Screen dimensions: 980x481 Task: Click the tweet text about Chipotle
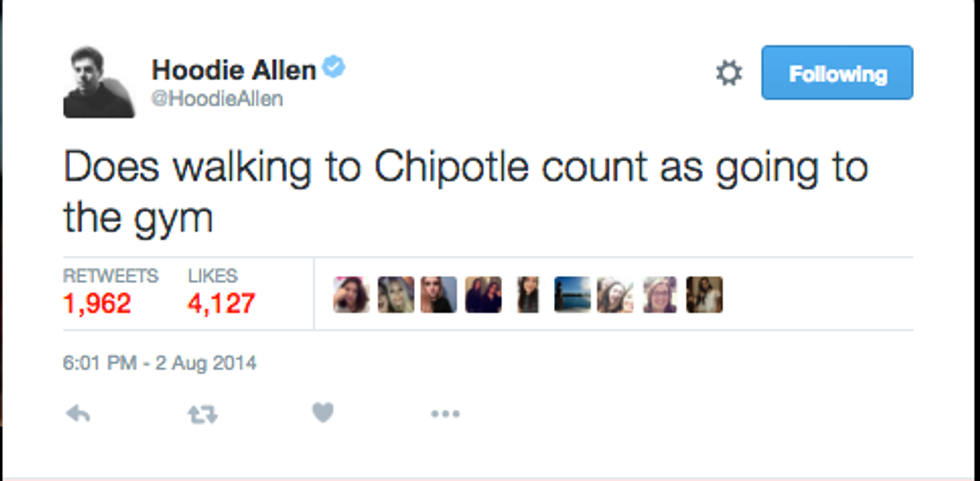point(465,190)
